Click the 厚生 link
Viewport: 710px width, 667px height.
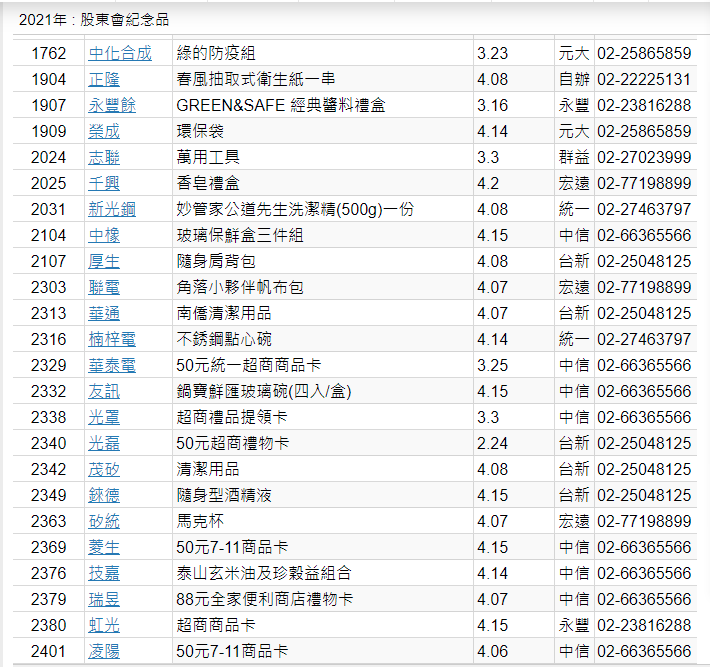click(103, 261)
